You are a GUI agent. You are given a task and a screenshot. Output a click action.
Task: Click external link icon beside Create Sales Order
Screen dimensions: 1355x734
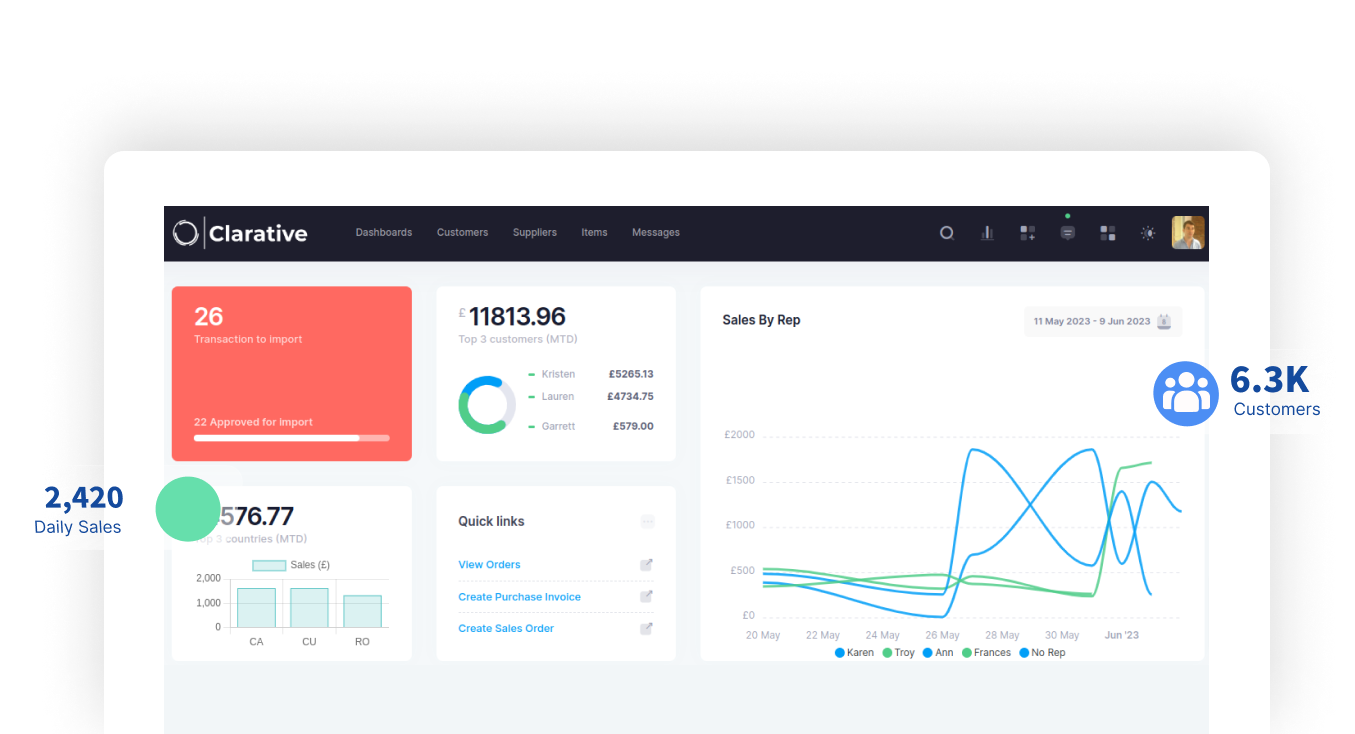tap(647, 629)
